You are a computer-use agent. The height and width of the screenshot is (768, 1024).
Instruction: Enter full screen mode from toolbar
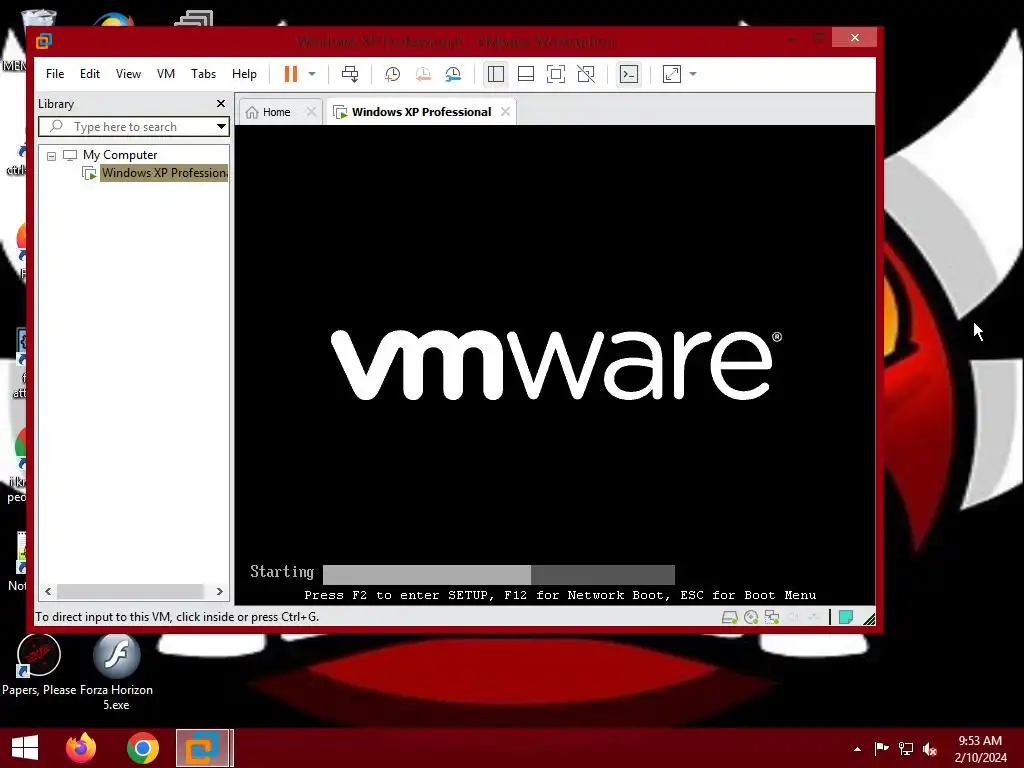556,74
